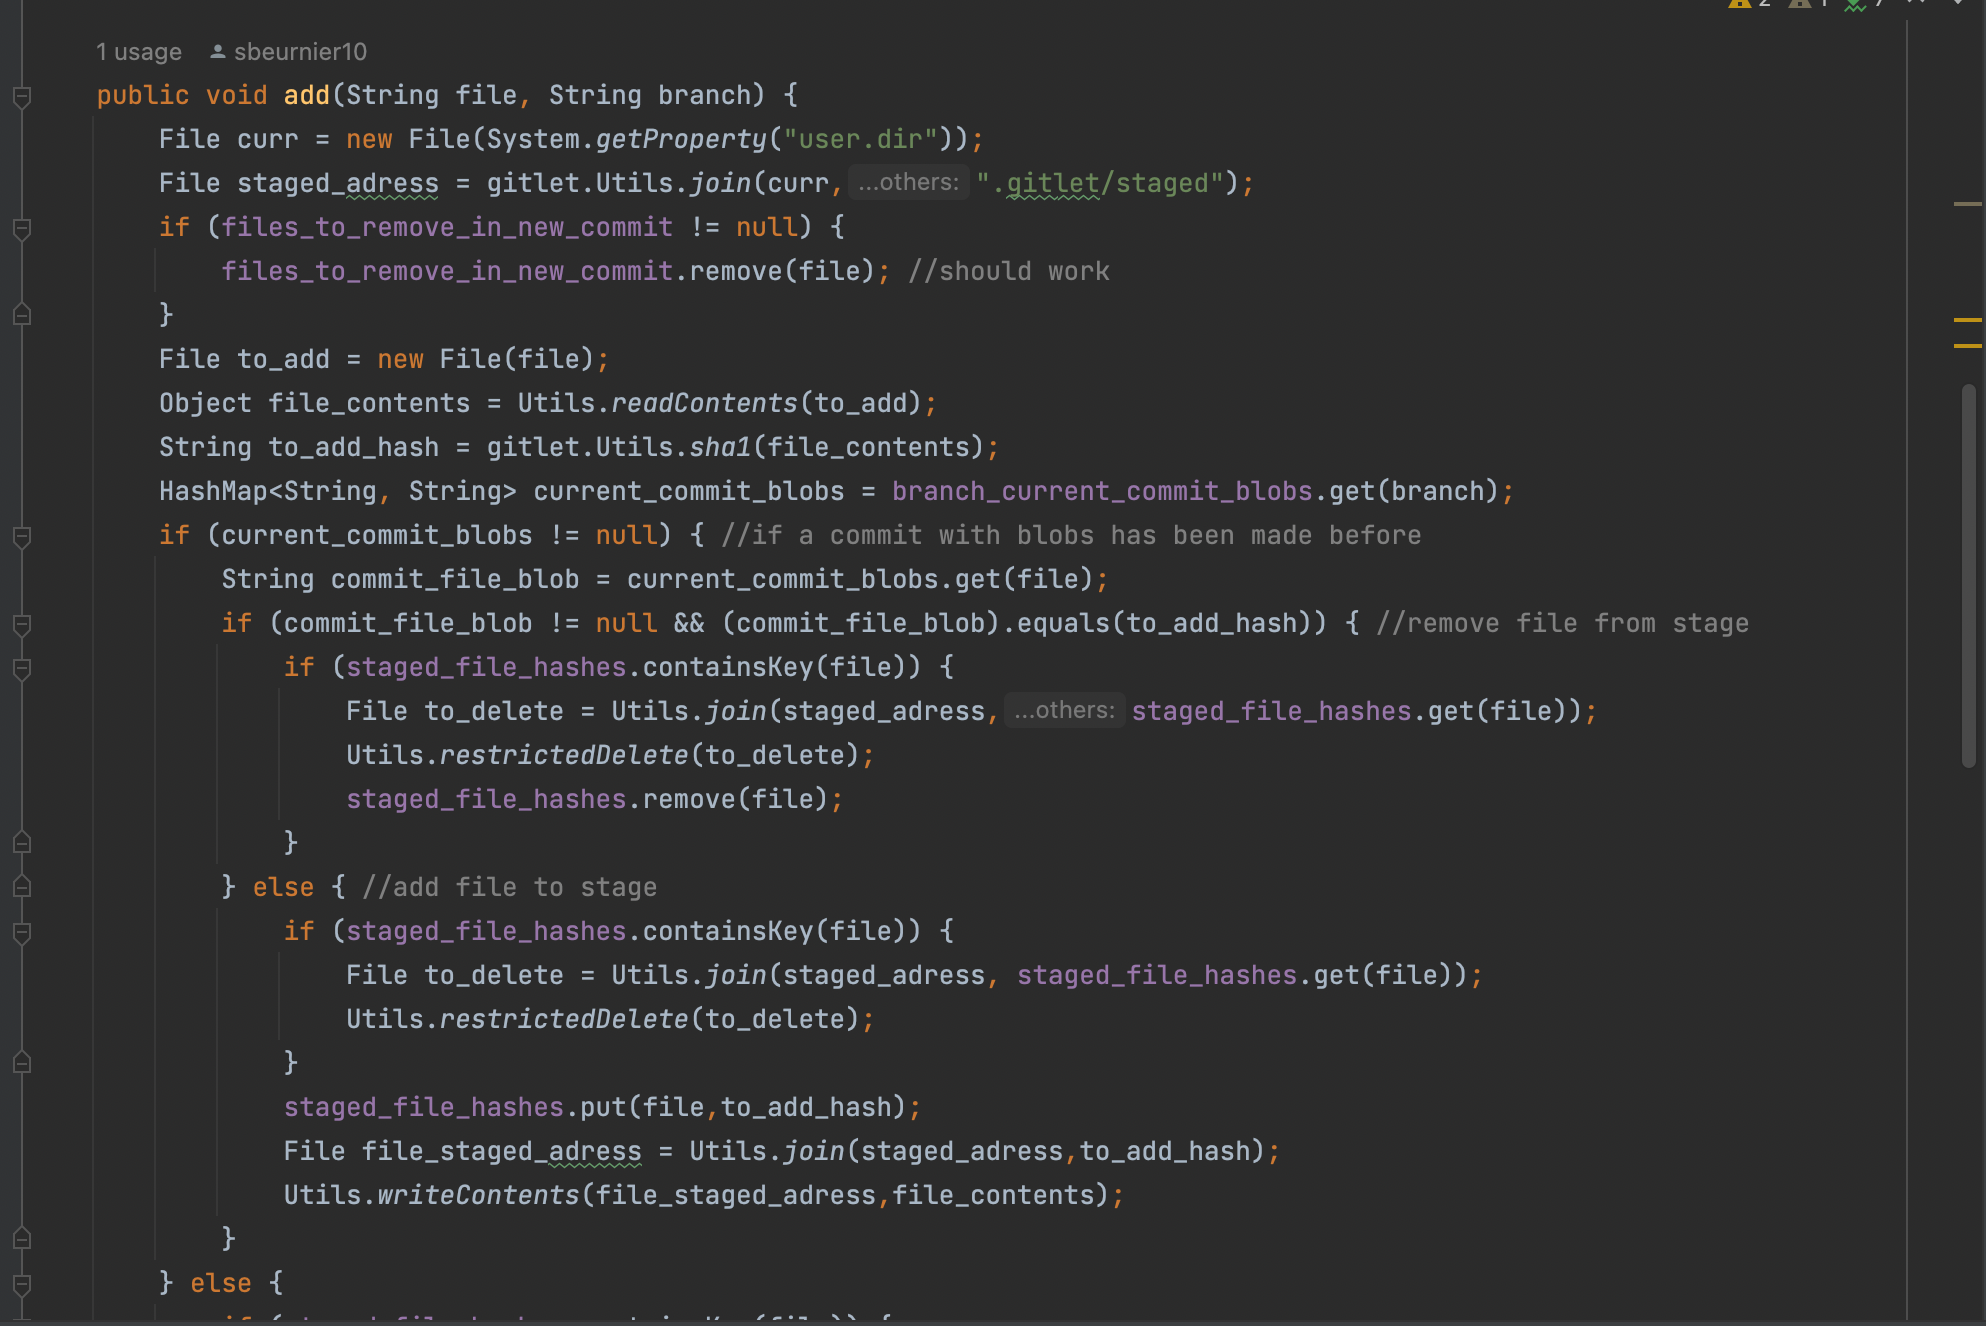Click fold end marker after files_to_remove block
This screenshot has height=1326, width=1986.
click(x=22, y=315)
